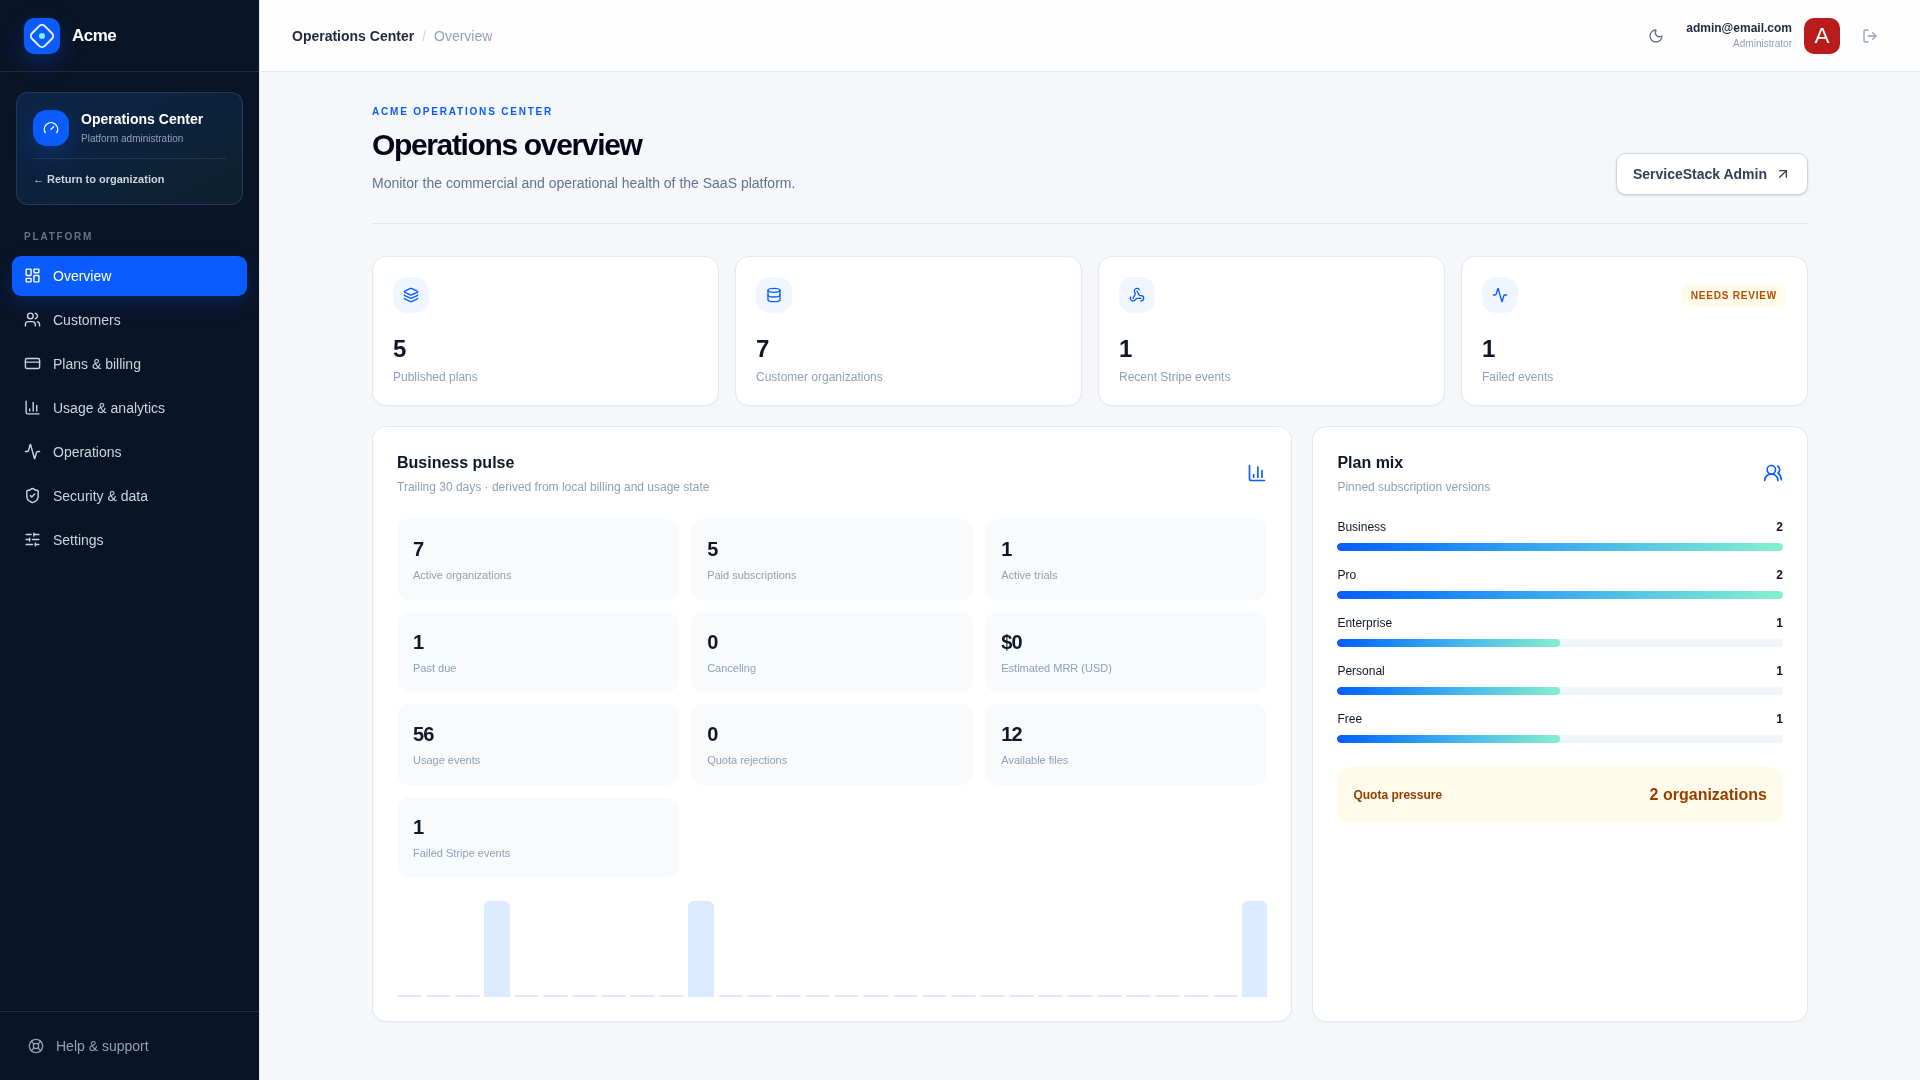This screenshot has height=1080, width=1920.
Task: Click the Pro plan progress bar
Action: point(1559,595)
